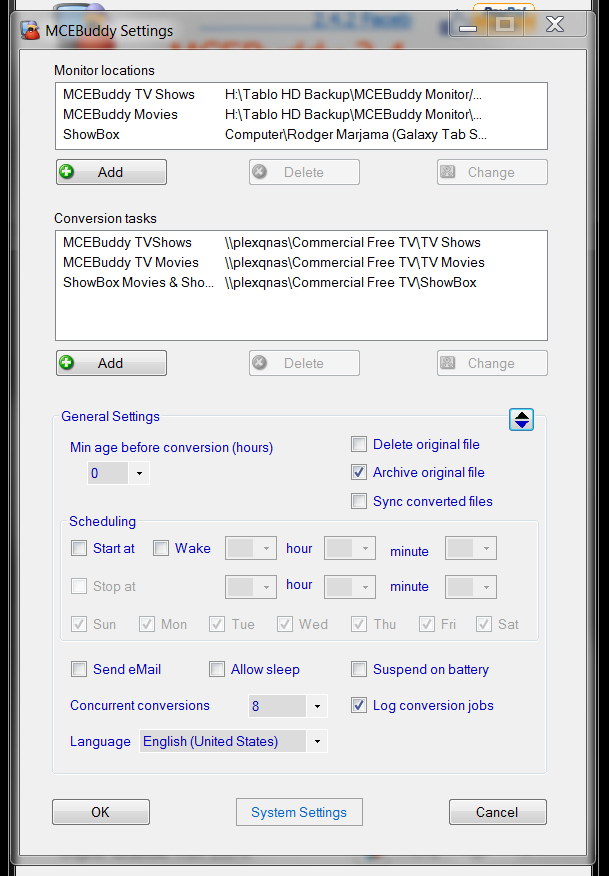Viewport: 609px width, 876px height.
Task: Click Delete button under Monitor locations
Action: [304, 172]
